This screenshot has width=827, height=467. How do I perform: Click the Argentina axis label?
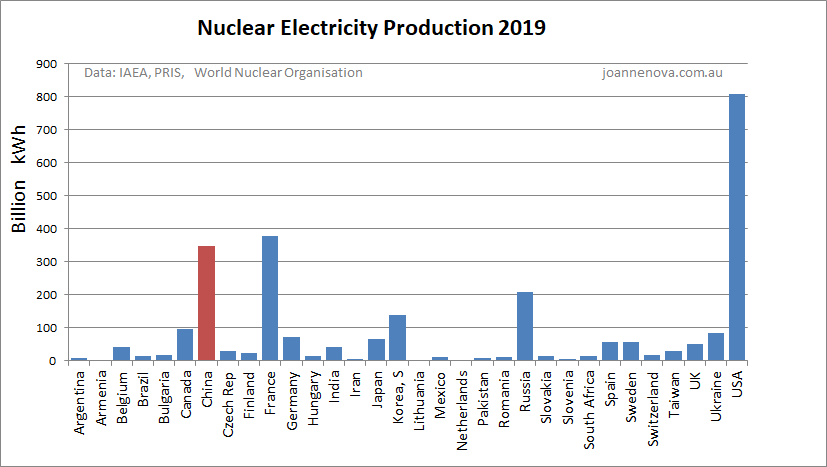pos(79,402)
